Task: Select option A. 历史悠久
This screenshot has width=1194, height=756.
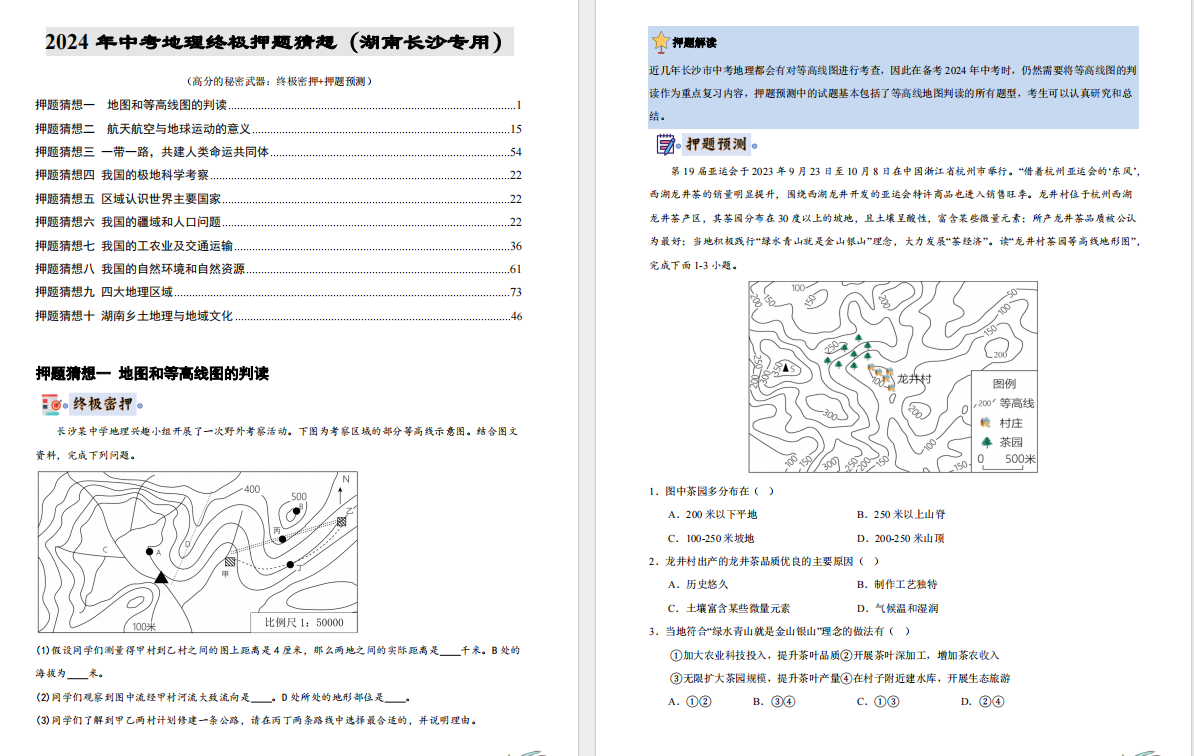Action: tap(698, 585)
